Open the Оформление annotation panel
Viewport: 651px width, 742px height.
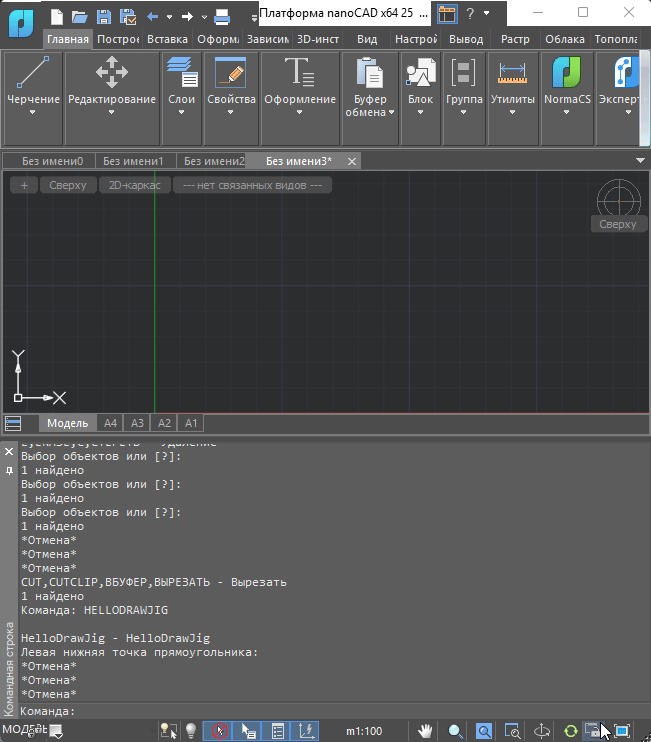point(300,98)
